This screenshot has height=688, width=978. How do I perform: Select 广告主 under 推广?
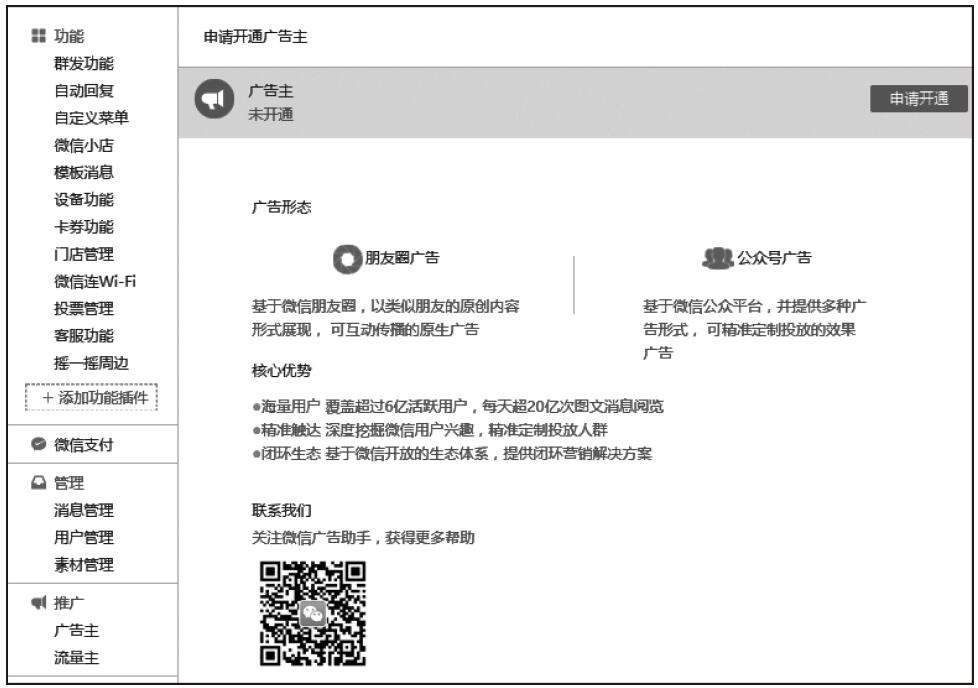[76, 631]
